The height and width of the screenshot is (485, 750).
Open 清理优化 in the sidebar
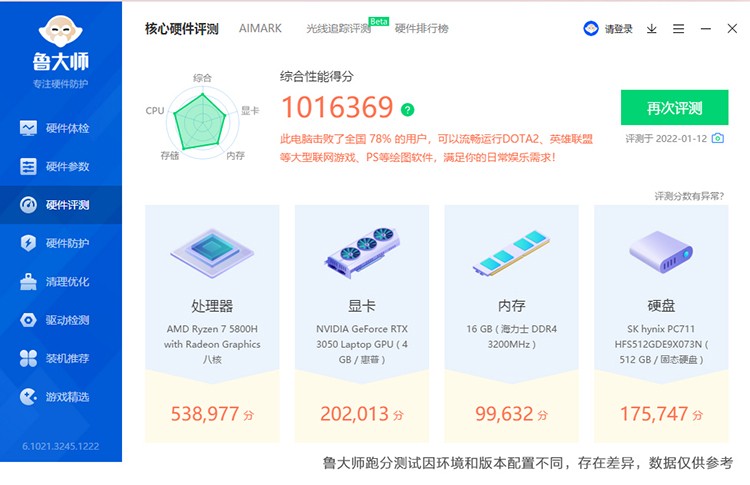[x=61, y=282]
